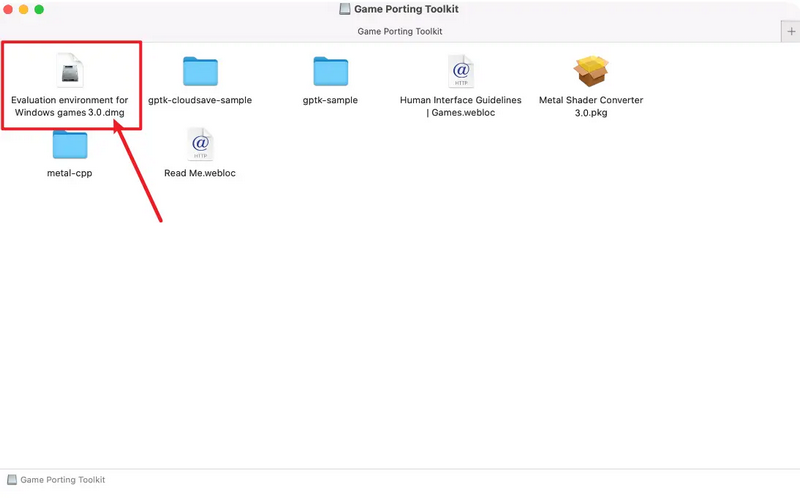Click the 'gptk-sample' folder name
The width and height of the screenshot is (800, 498).
pos(330,100)
